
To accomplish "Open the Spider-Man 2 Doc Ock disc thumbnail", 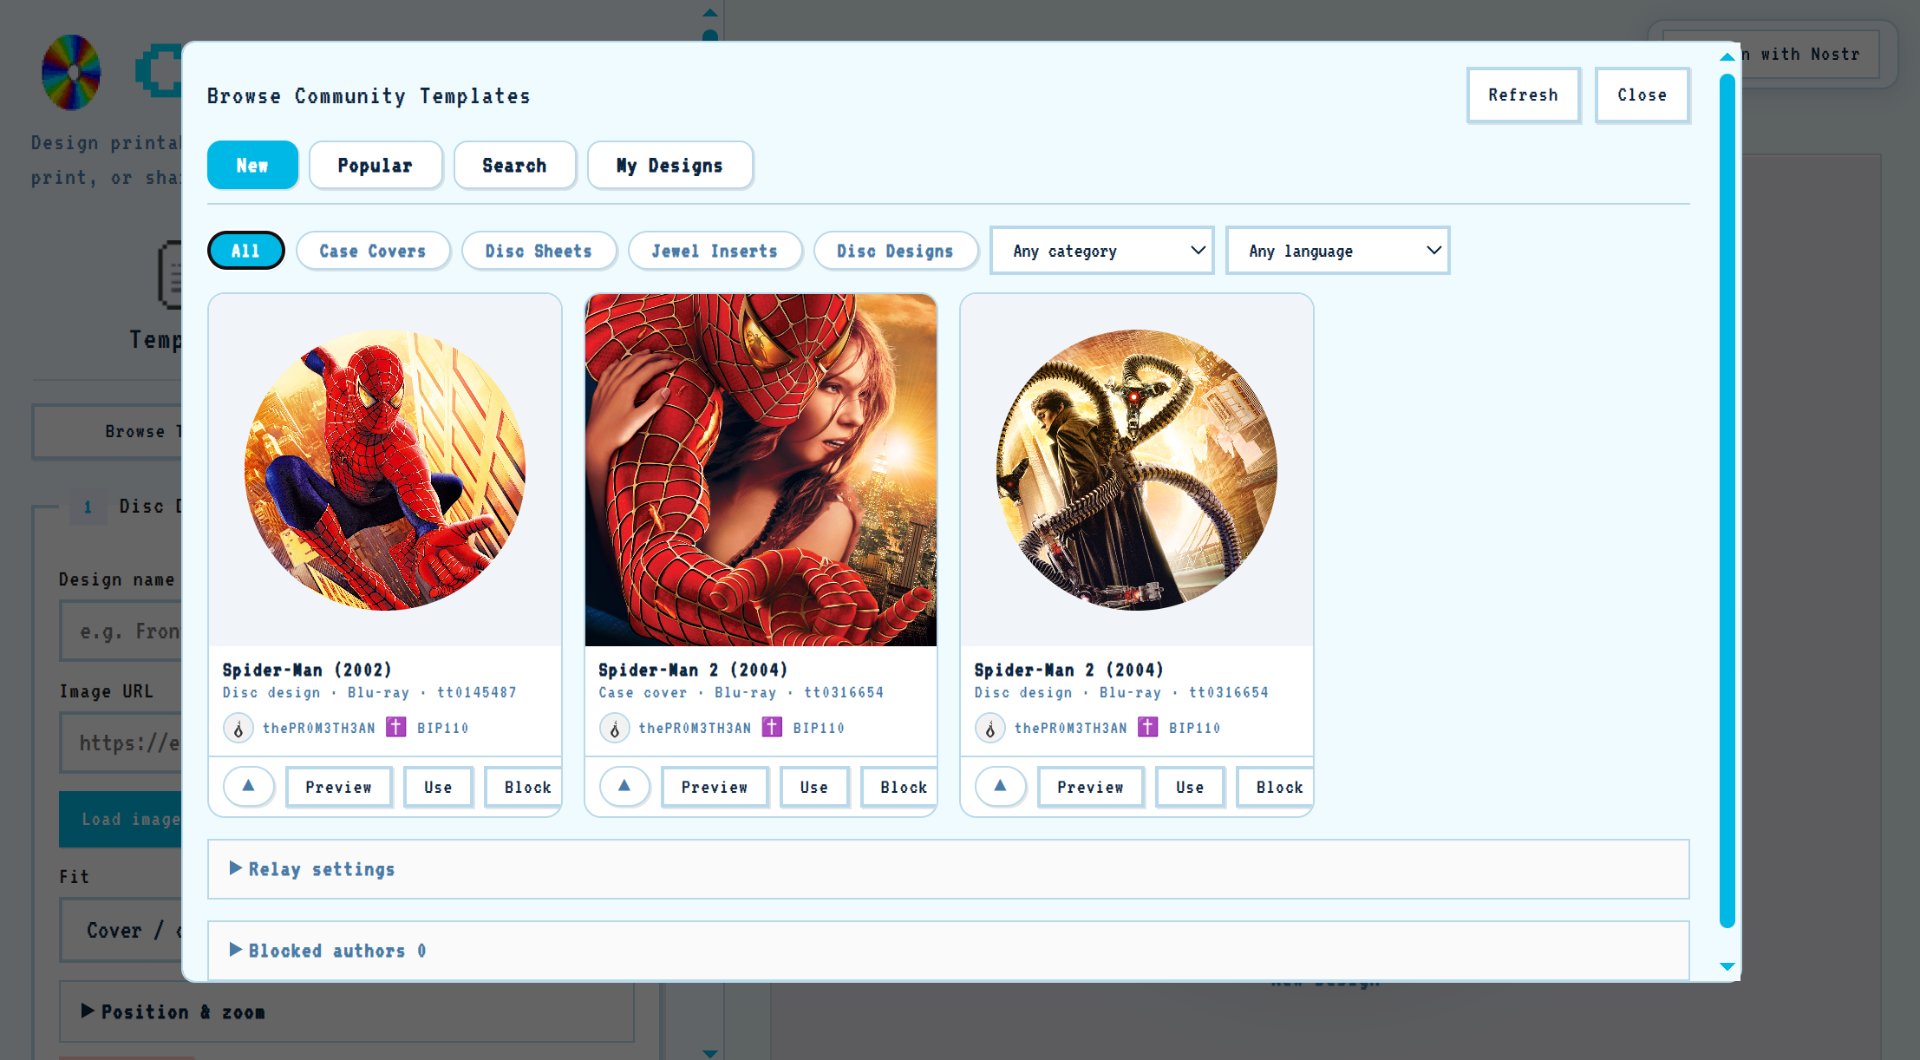I will (1137, 470).
